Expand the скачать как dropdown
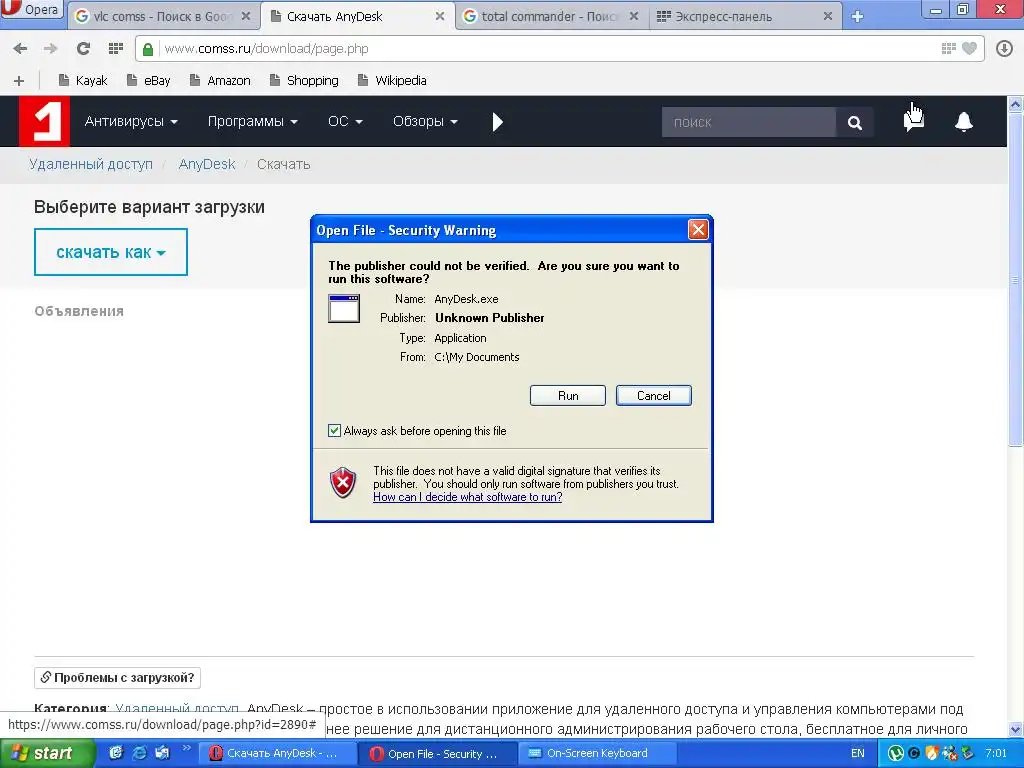Image resolution: width=1024 pixels, height=768 pixels. 111,252
